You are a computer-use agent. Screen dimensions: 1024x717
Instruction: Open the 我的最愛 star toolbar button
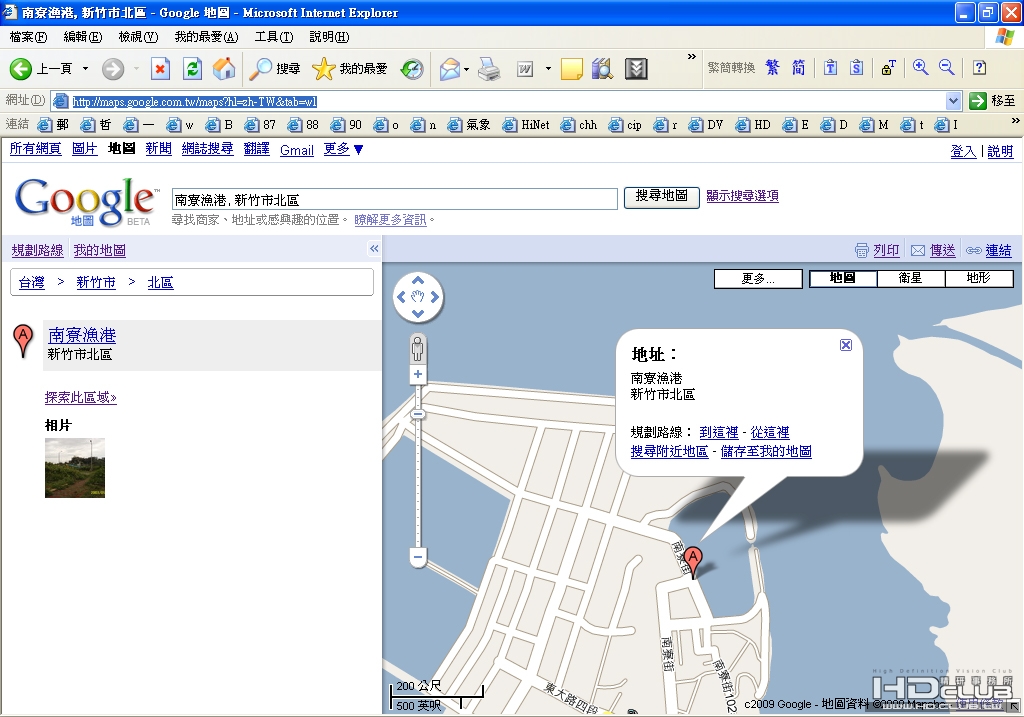pos(349,69)
